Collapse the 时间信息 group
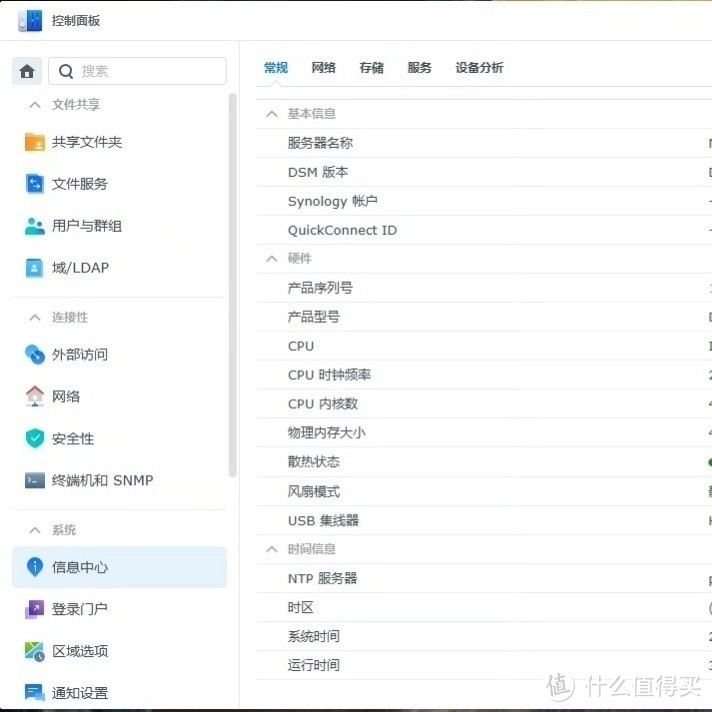The height and width of the screenshot is (712, 712). (272, 549)
